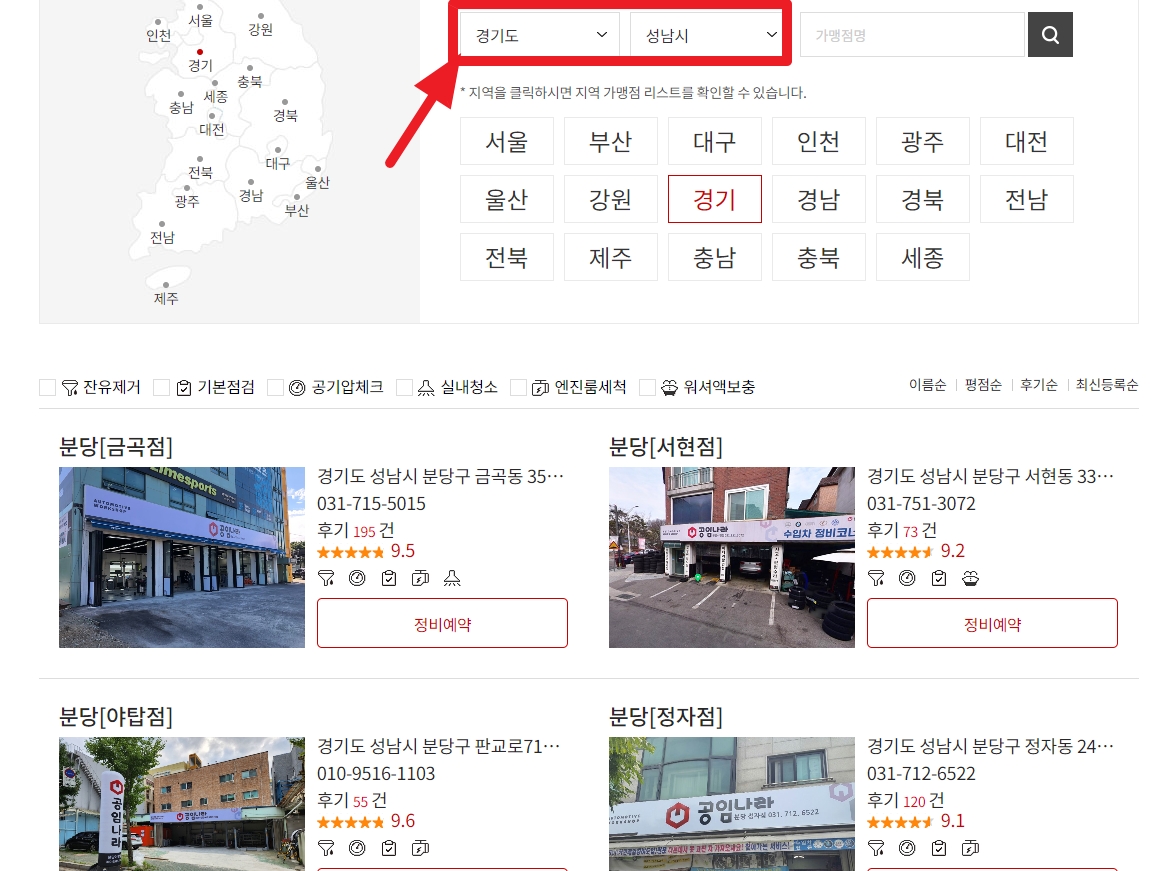Click 서현점 oil funnel service icon
The image size is (1173, 871).
click(x=876, y=578)
